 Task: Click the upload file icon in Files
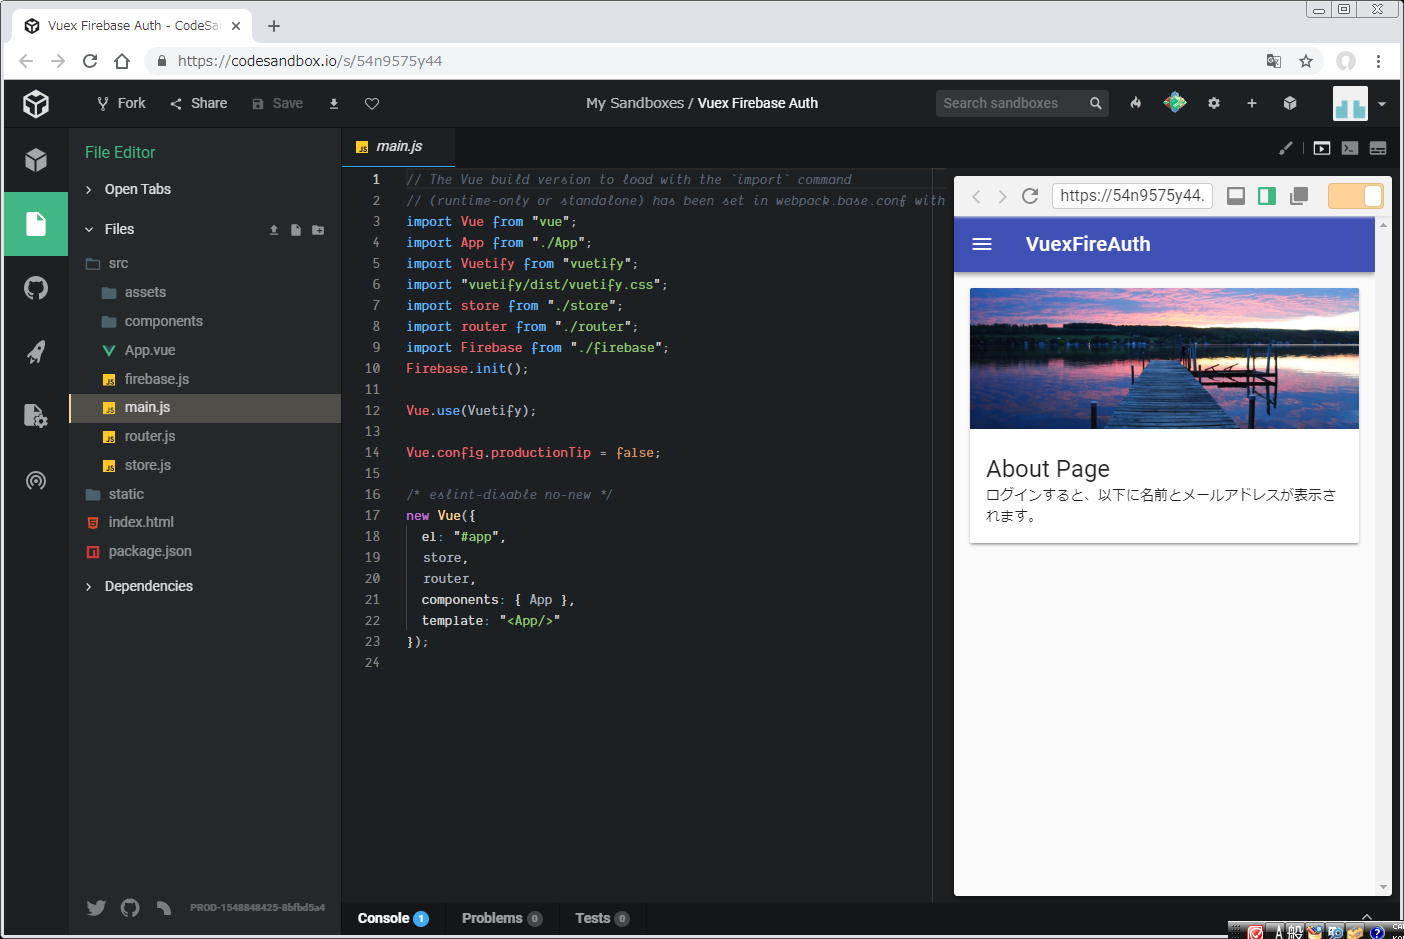274,230
